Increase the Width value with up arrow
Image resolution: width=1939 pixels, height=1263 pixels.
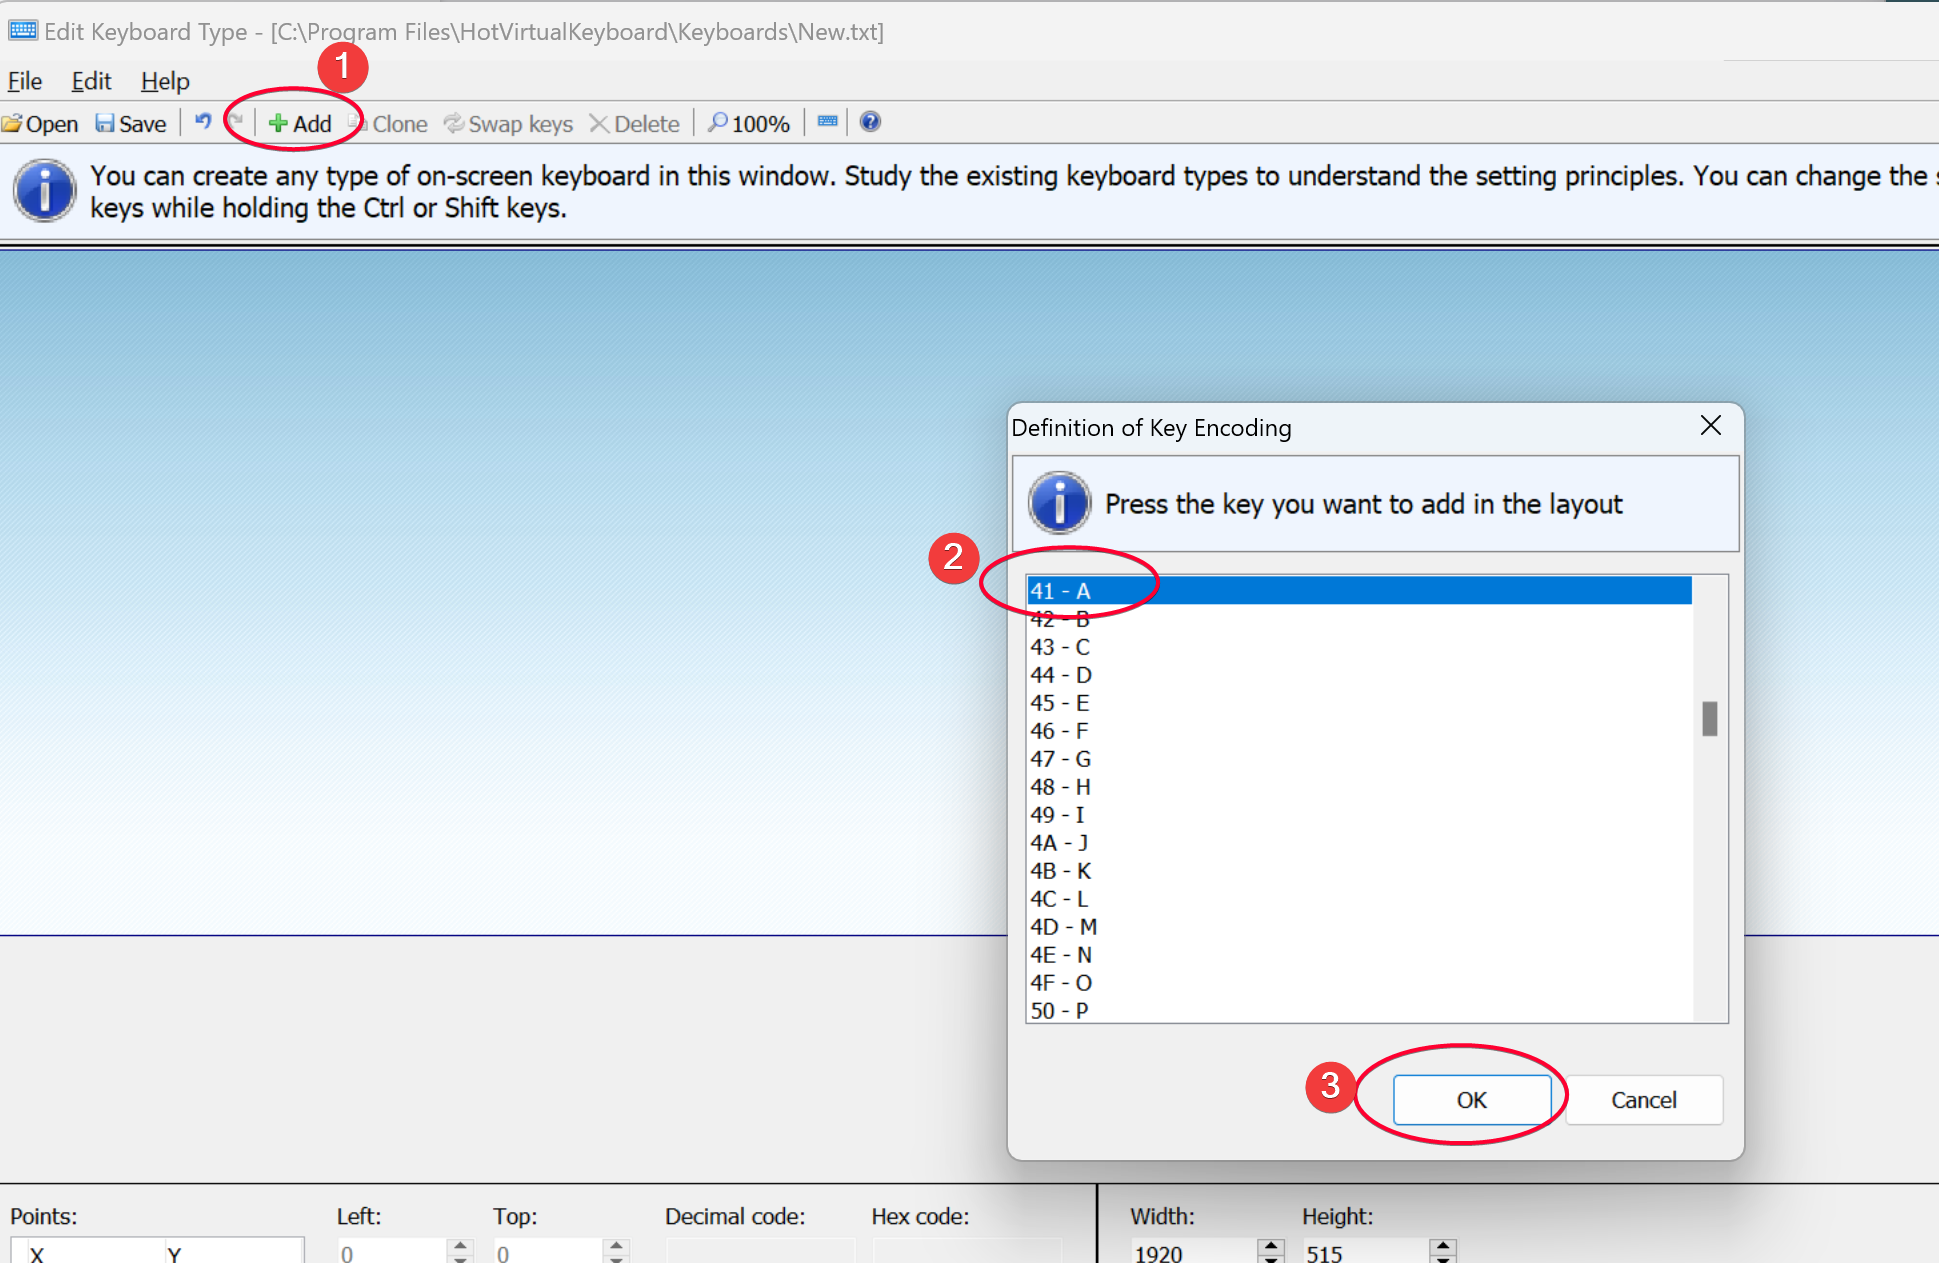pyautogui.click(x=1271, y=1246)
